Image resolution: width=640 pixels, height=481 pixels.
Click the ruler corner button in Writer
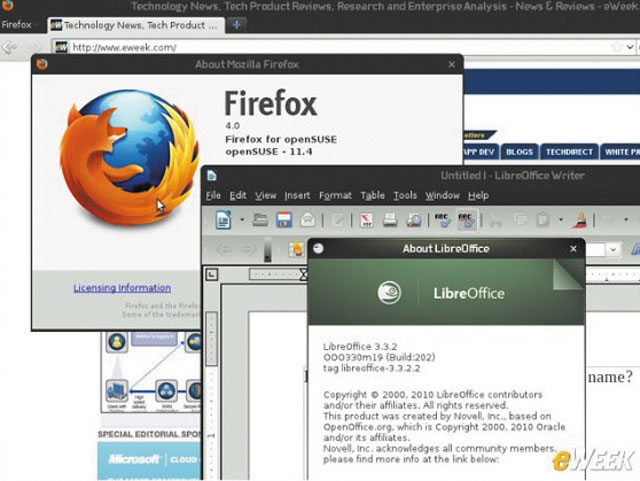tap(211, 274)
